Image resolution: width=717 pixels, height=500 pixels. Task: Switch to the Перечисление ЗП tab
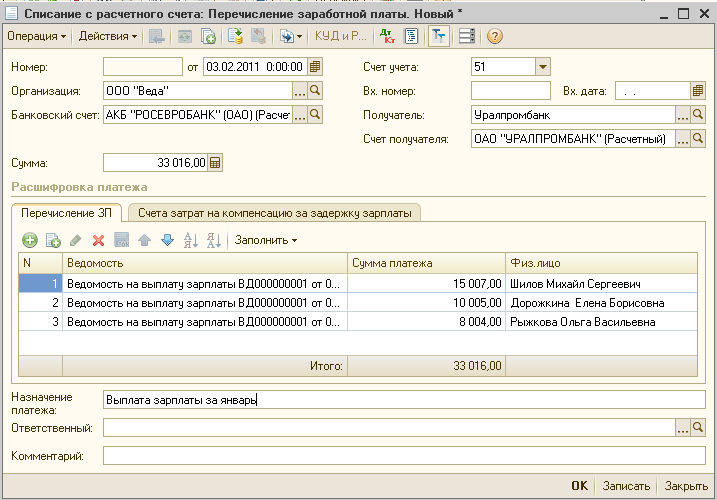pos(66,213)
